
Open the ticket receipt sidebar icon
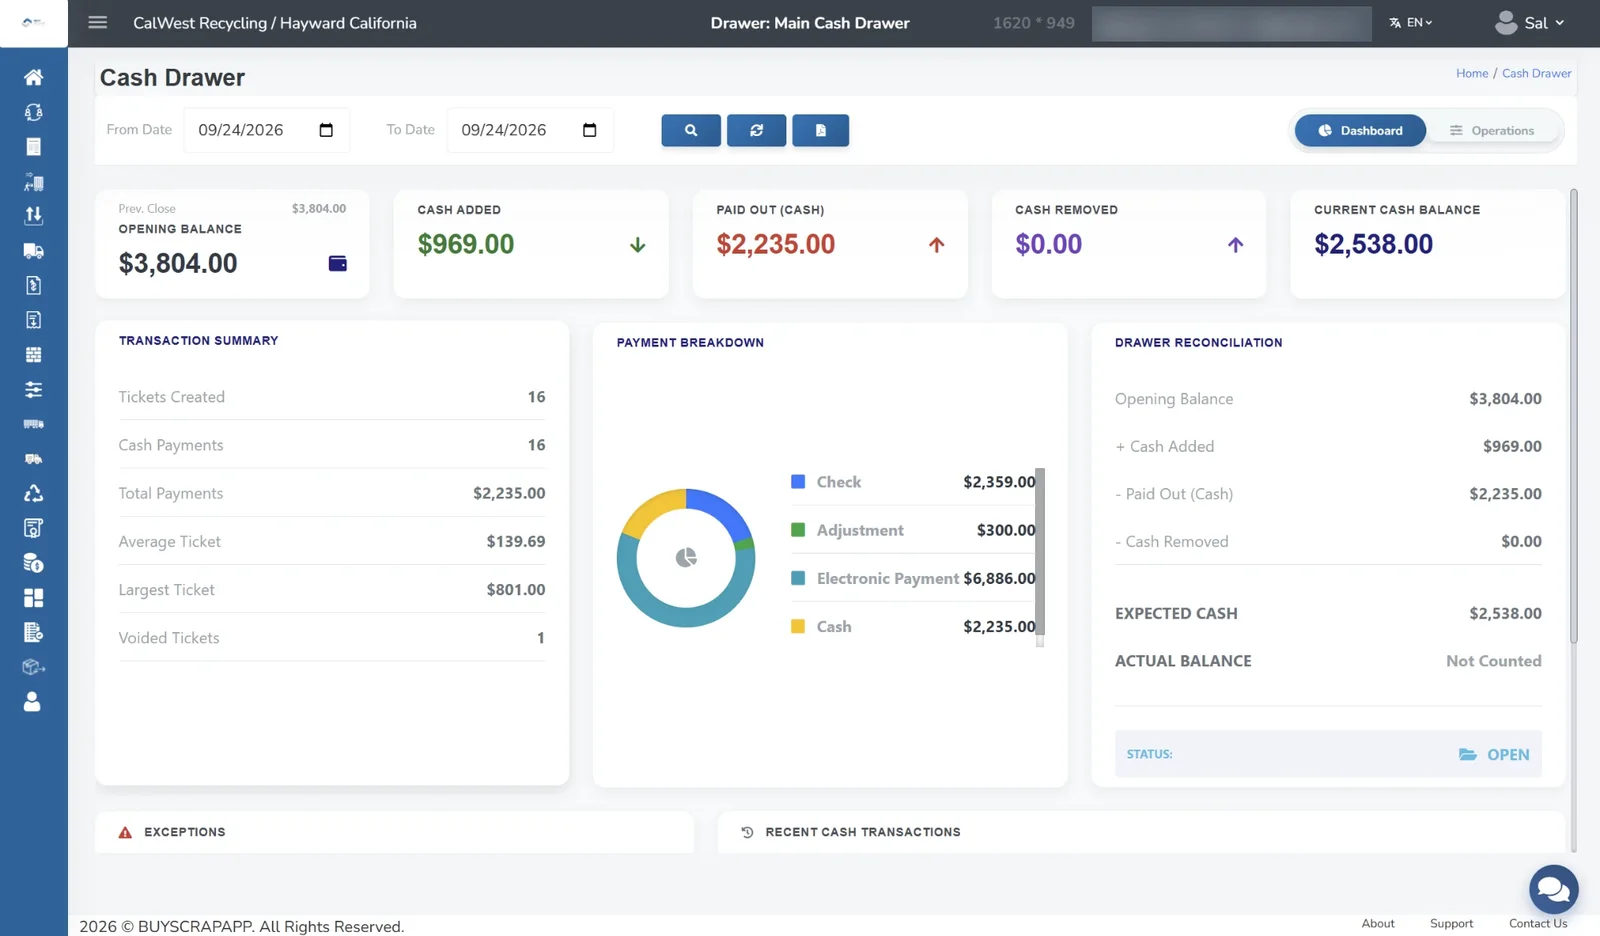pos(33,147)
